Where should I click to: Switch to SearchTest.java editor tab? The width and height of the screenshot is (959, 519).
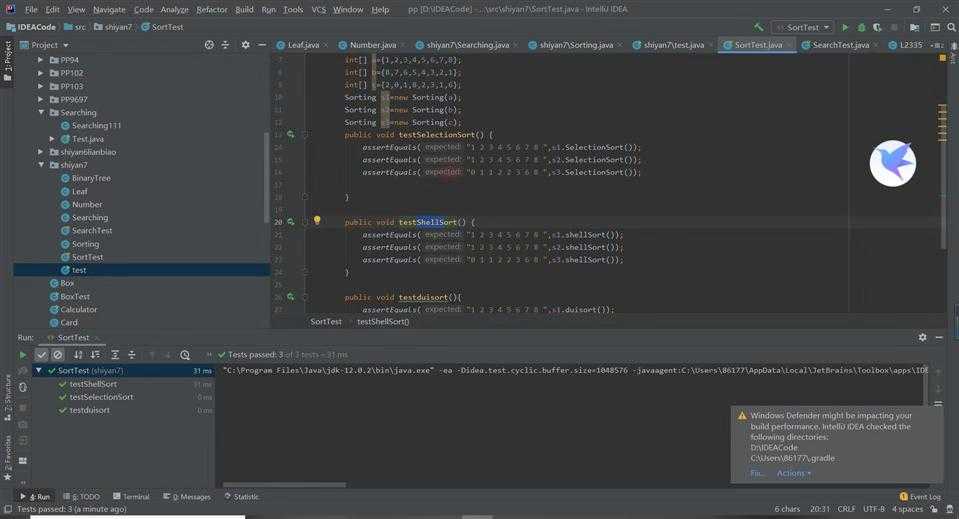(x=840, y=45)
